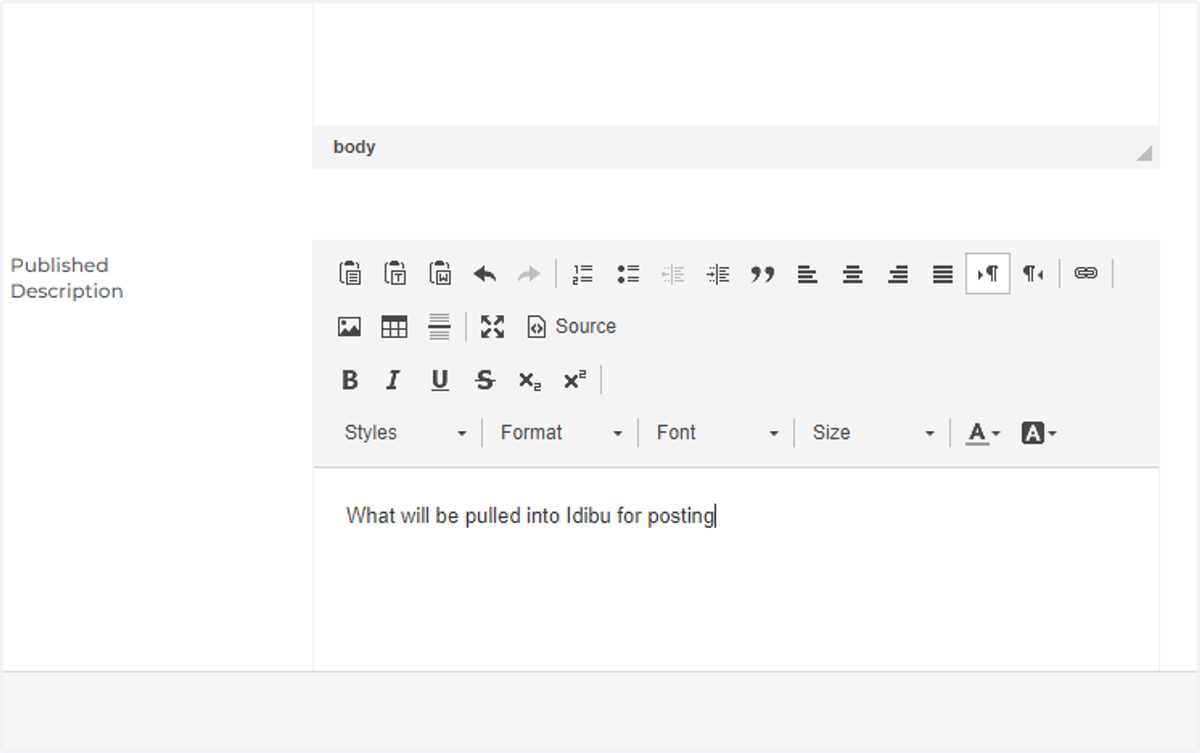Maximize the editor

[x=492, y=326]
